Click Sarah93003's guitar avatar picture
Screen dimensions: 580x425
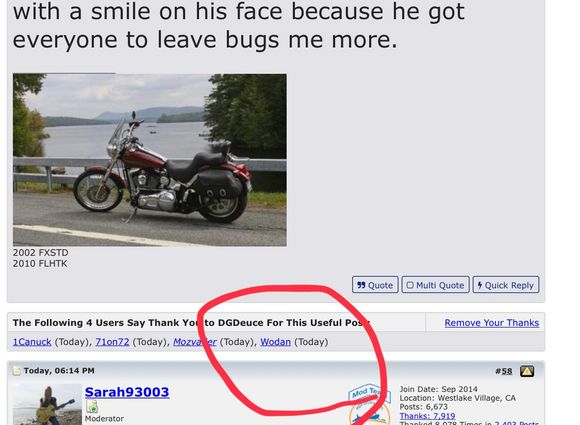click(47, 404)
